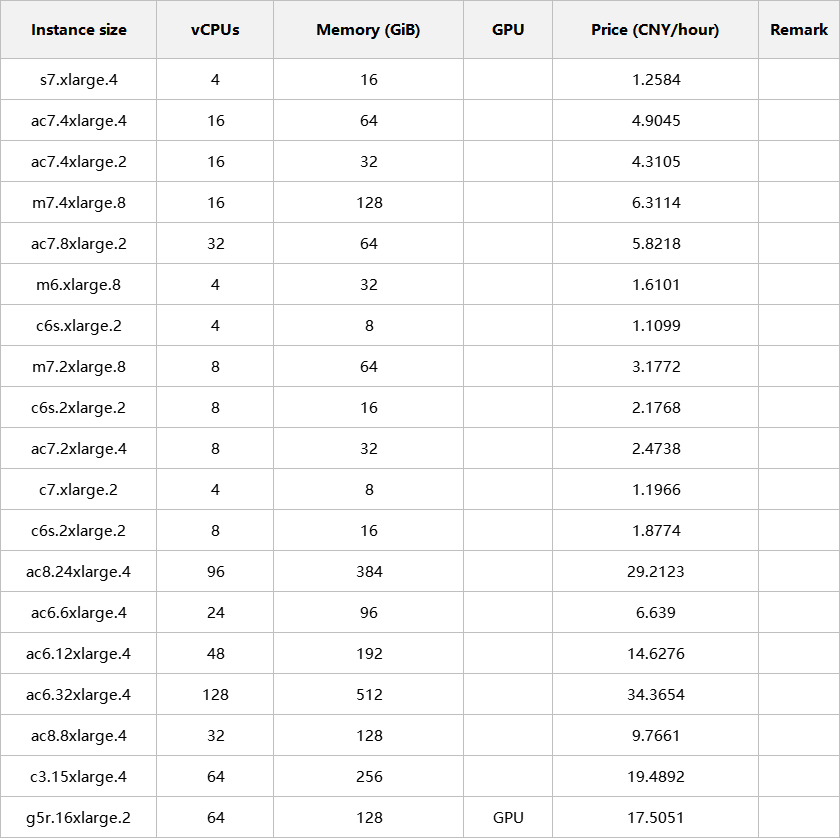Click the Instance size column header

tap(79, 29)
